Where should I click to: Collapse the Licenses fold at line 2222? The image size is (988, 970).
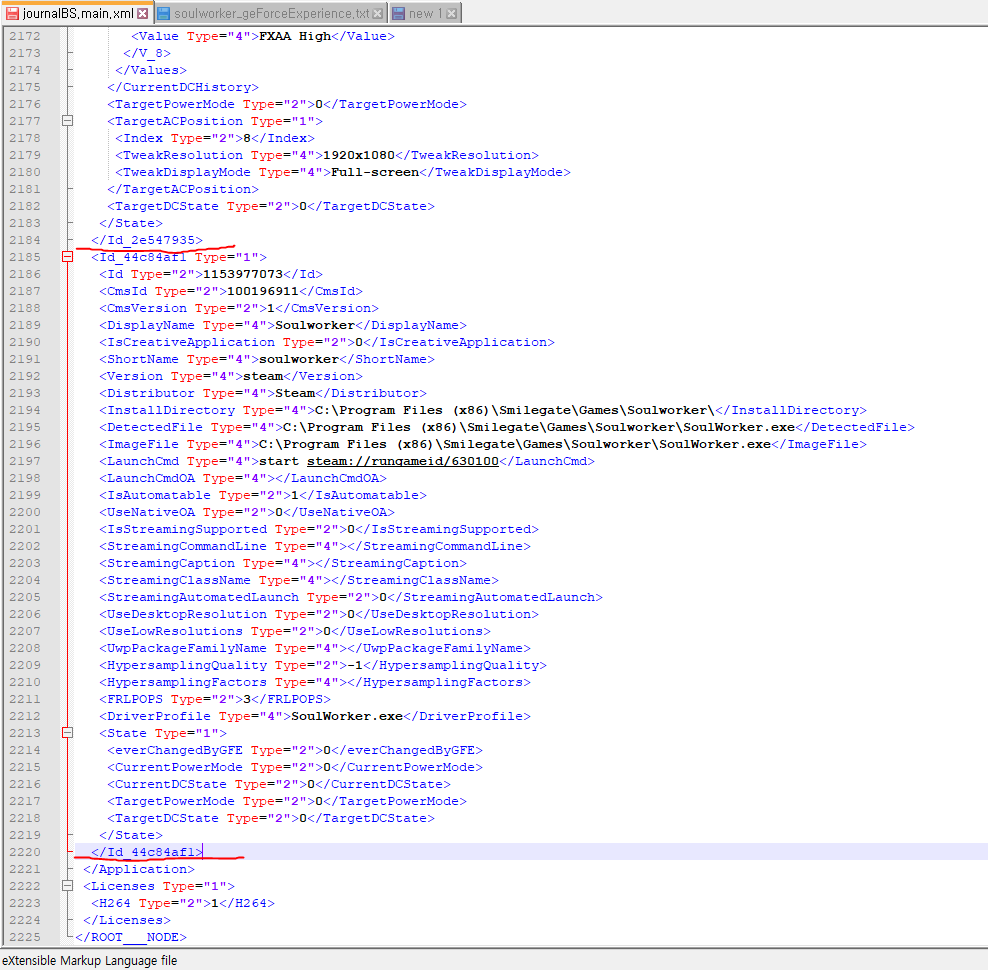coord(67,886)
